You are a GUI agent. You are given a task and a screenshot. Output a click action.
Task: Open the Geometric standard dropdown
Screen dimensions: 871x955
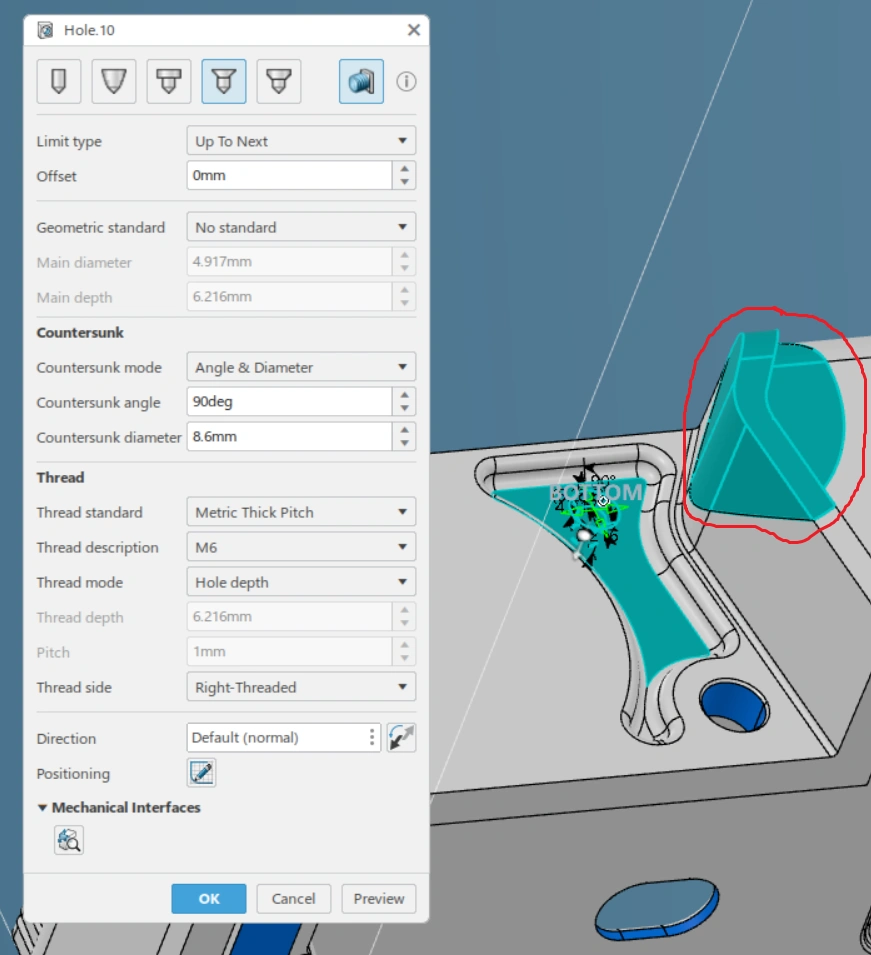[x=301, y=227]
